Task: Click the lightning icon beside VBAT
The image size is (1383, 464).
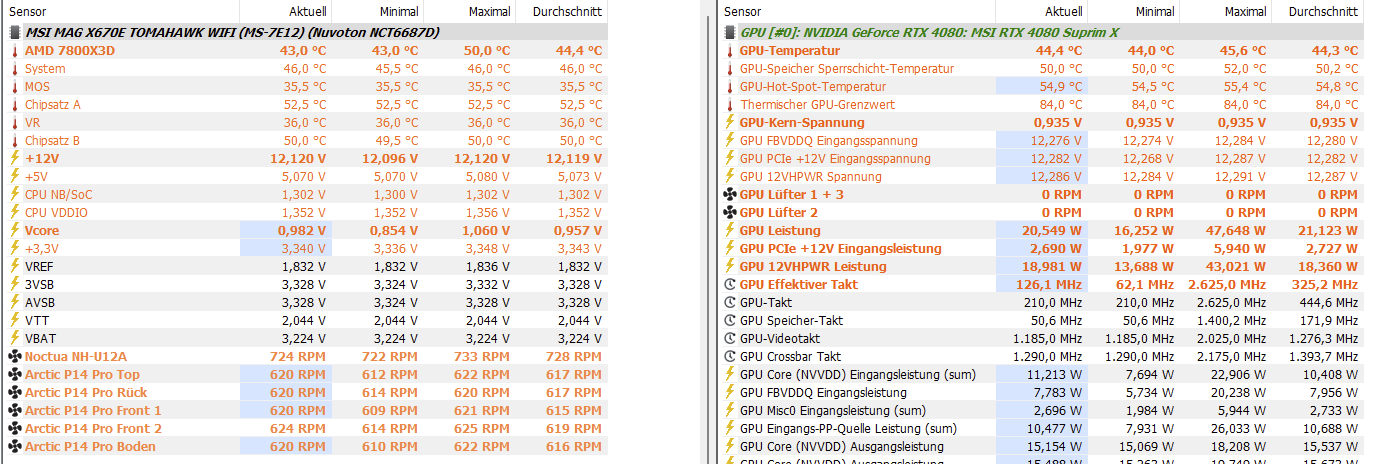Action: (14, 338)
